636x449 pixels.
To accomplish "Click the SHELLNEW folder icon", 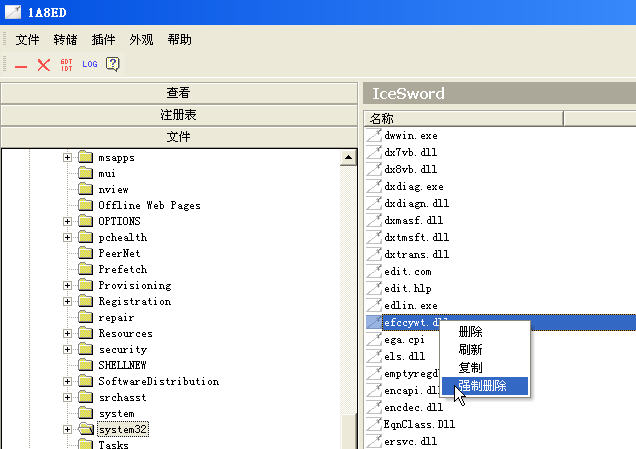I will coord(86,365).
